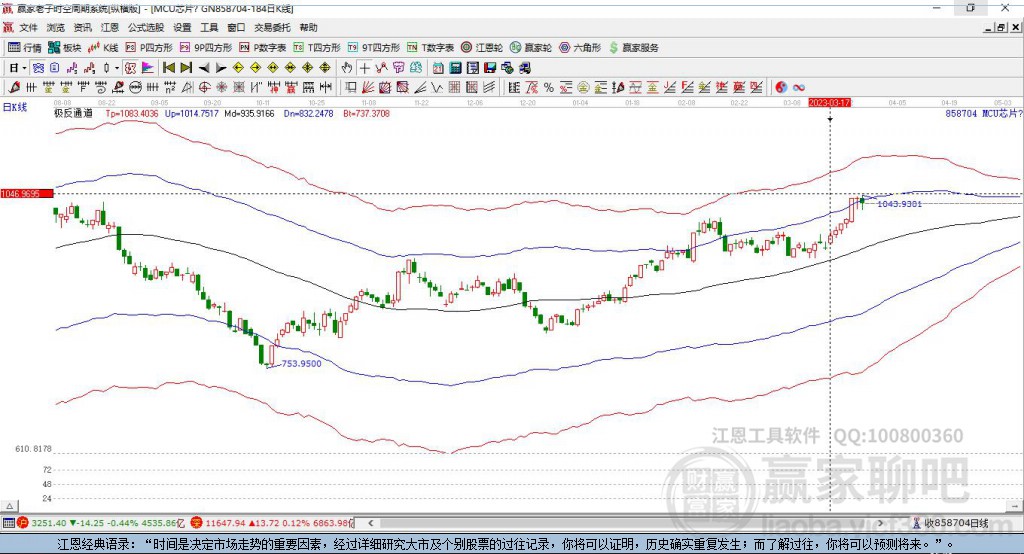Image resolution: width=1024 pixels, height=554 pixels.
Task: Expand the 日 period dropdown
Action: coord(24,68)
